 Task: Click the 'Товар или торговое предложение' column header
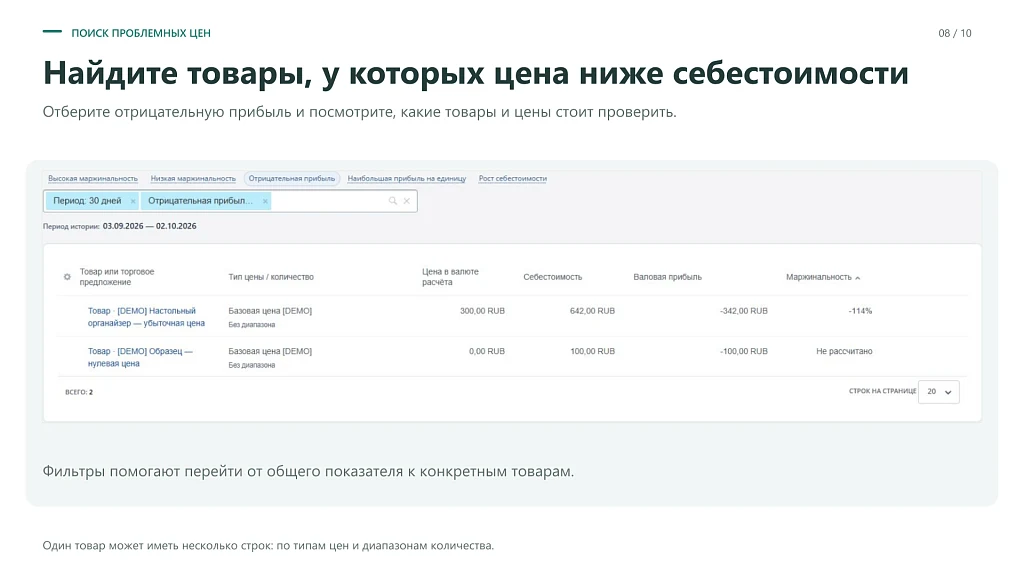tap(117, 277)
